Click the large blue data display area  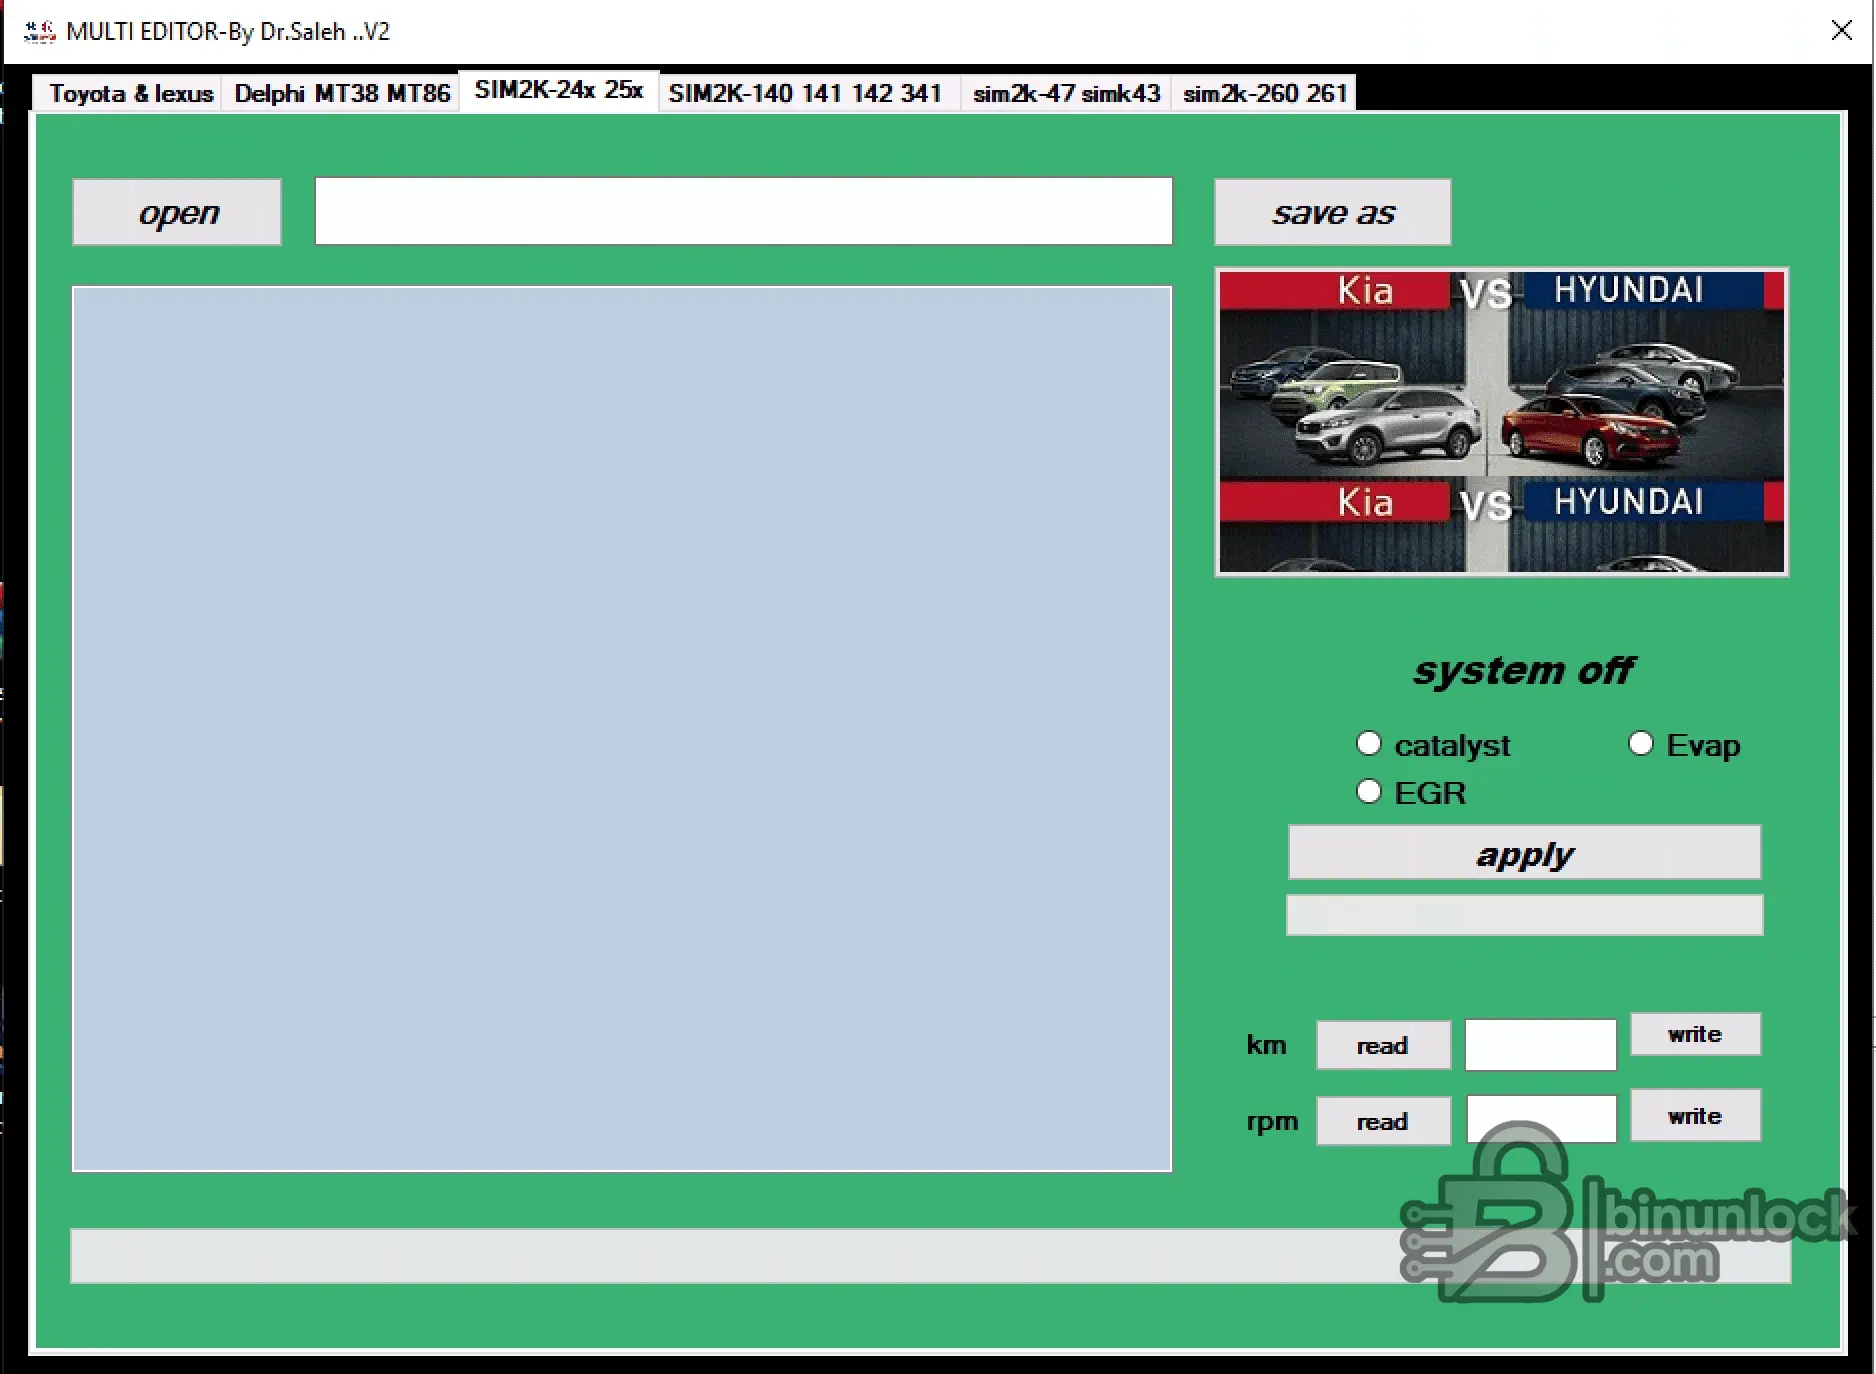click(x=622, y=729)
